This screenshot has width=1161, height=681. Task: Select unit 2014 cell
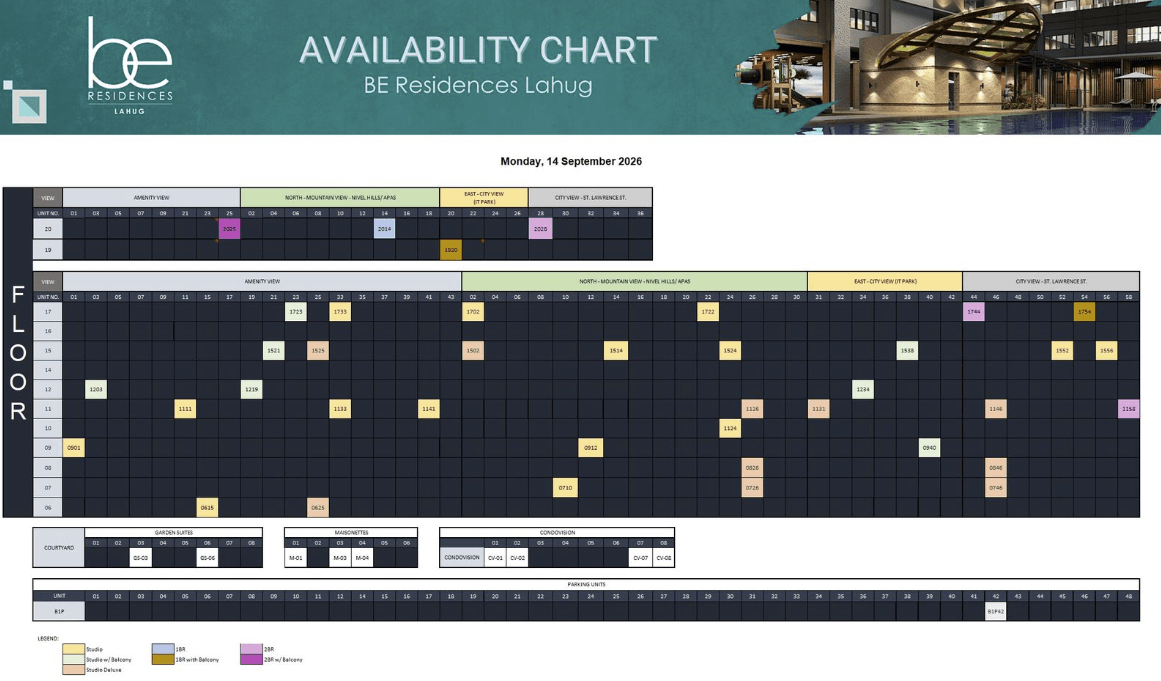384,229
